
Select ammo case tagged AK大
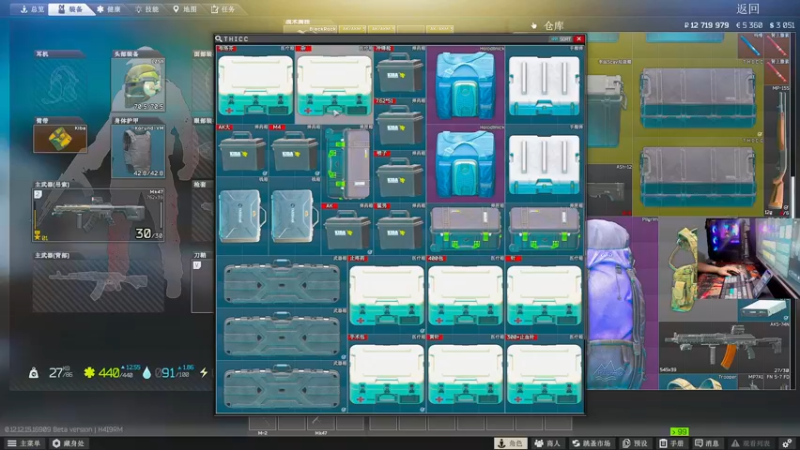pos(242,151)
